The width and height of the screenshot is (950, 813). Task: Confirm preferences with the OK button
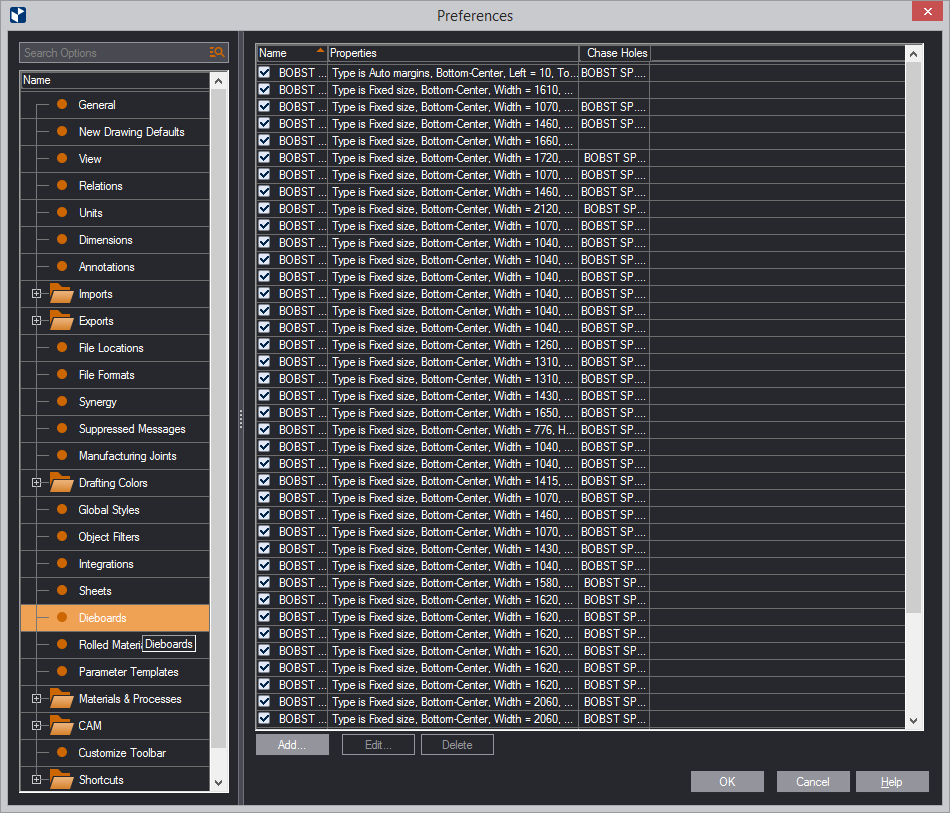click(727, 781)
